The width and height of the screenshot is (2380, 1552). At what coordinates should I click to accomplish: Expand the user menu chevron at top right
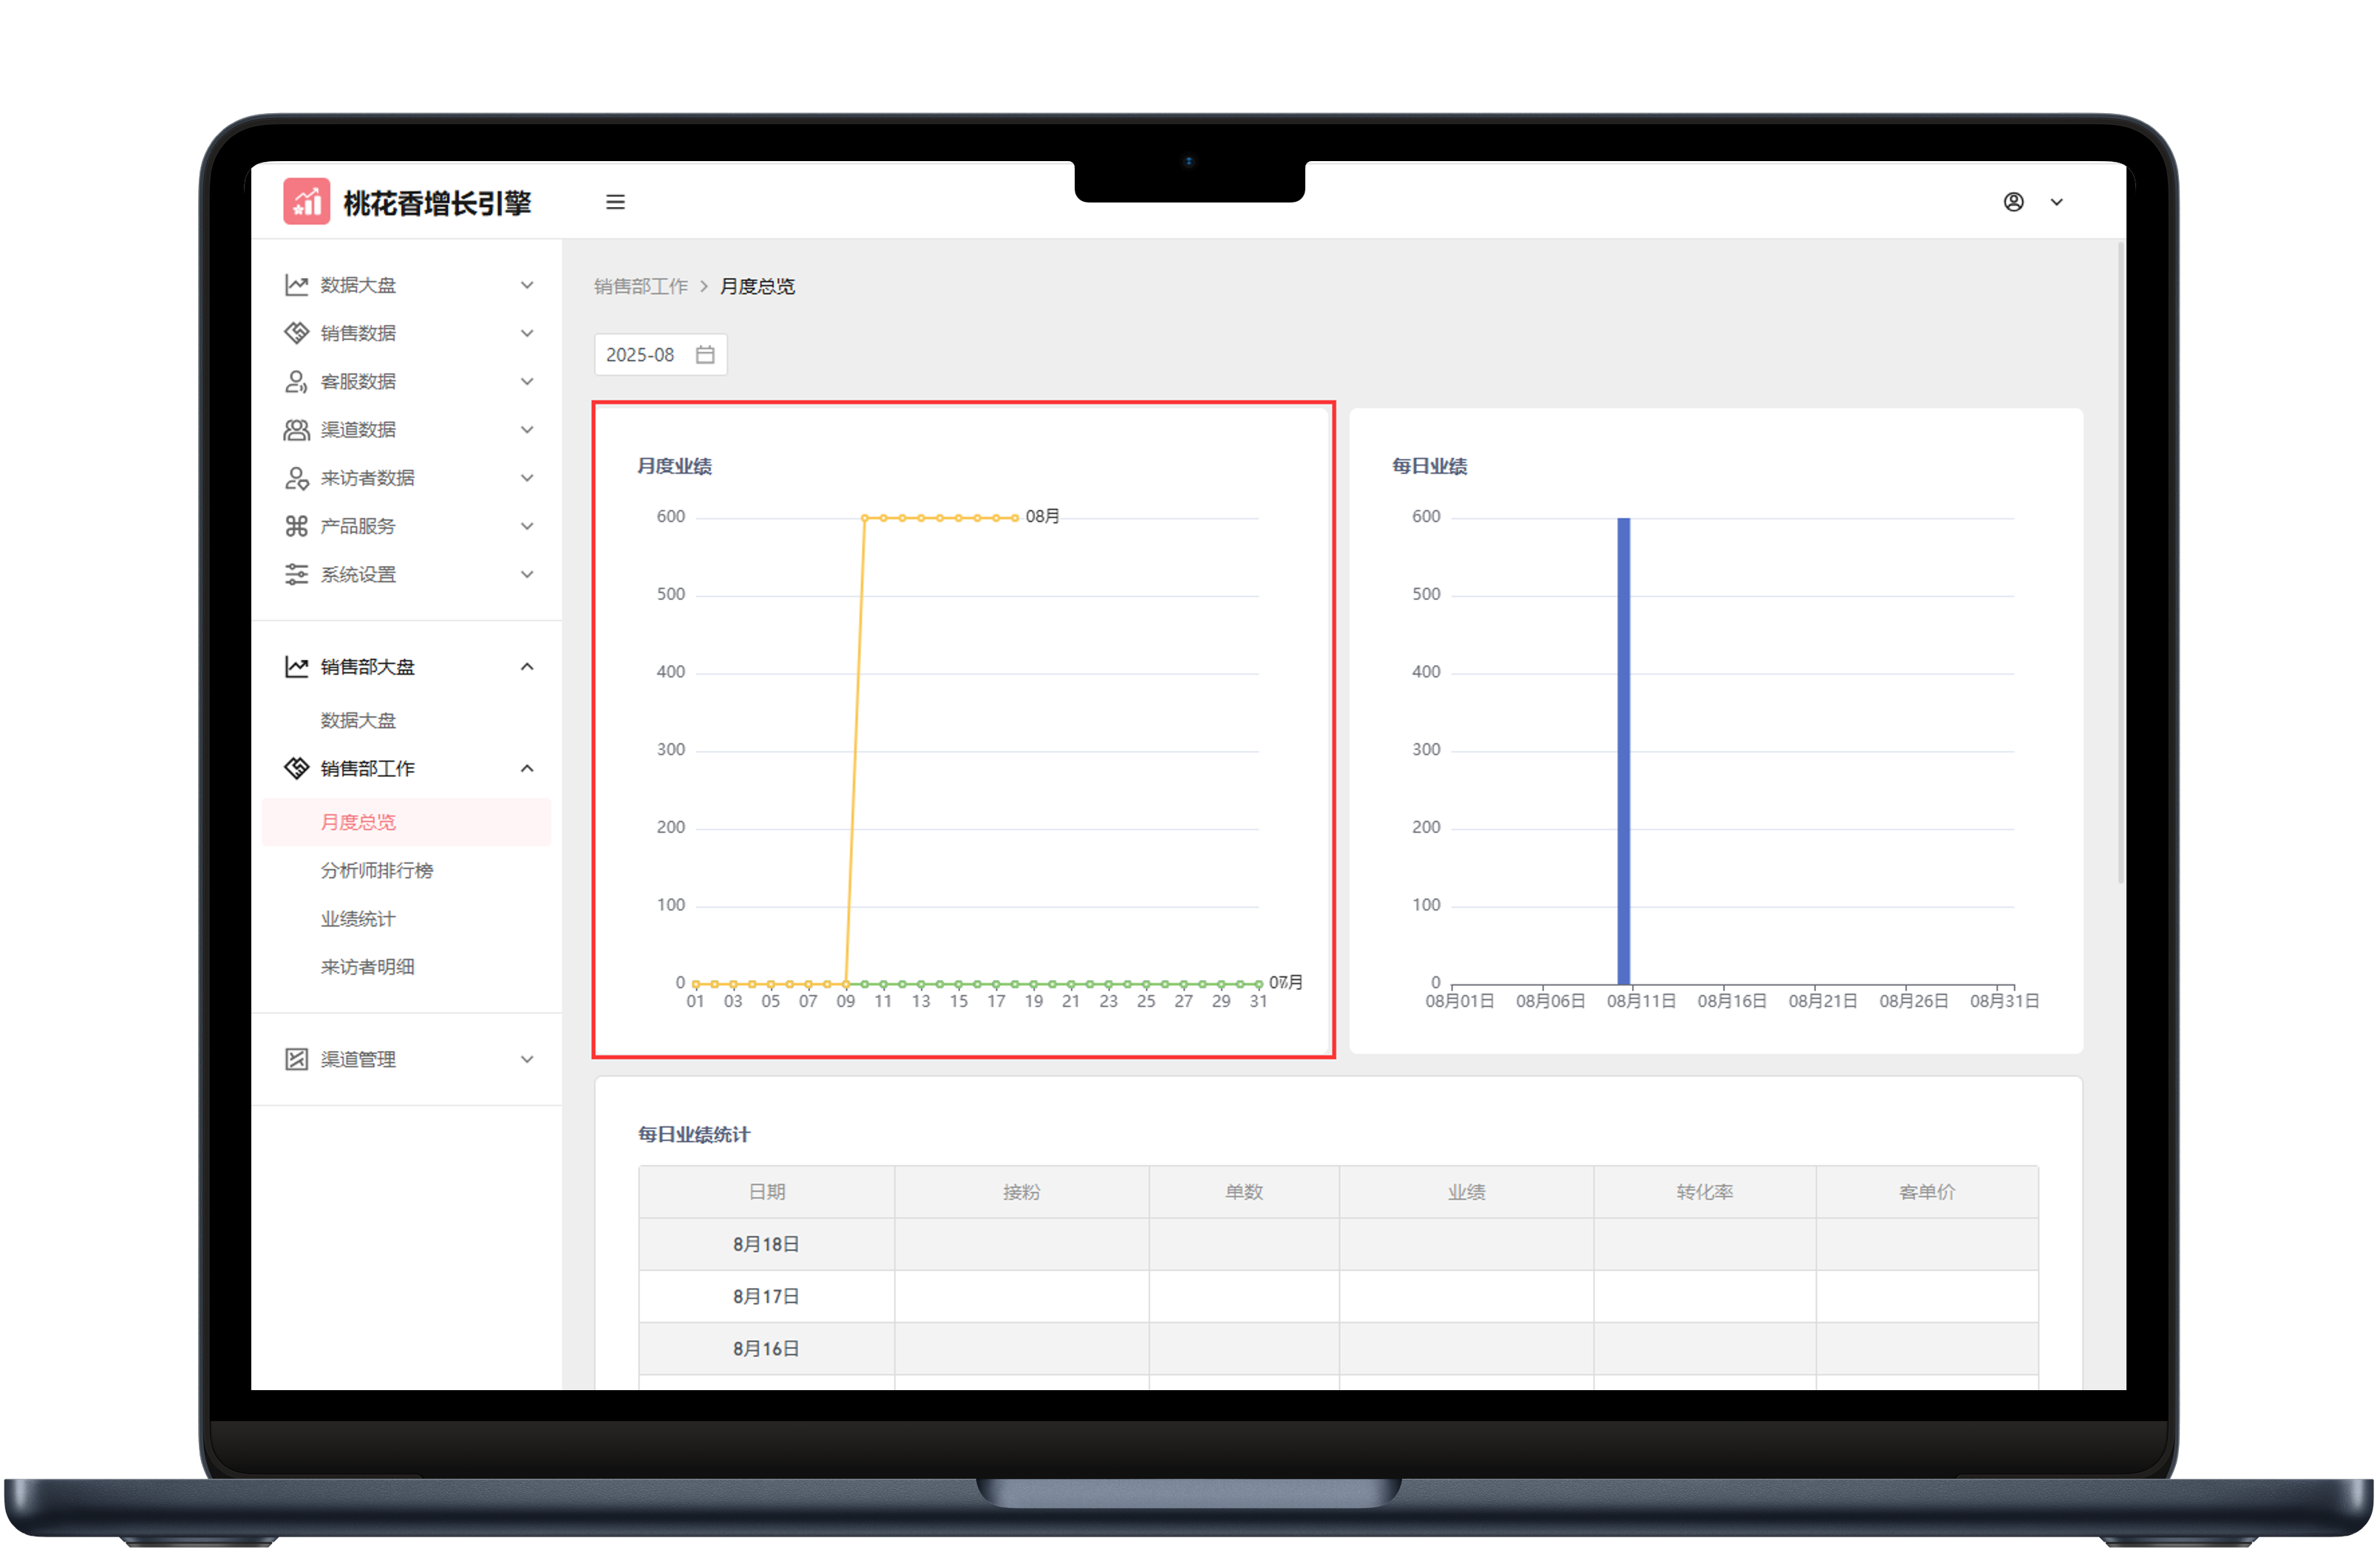click(x=2056, y=202)
